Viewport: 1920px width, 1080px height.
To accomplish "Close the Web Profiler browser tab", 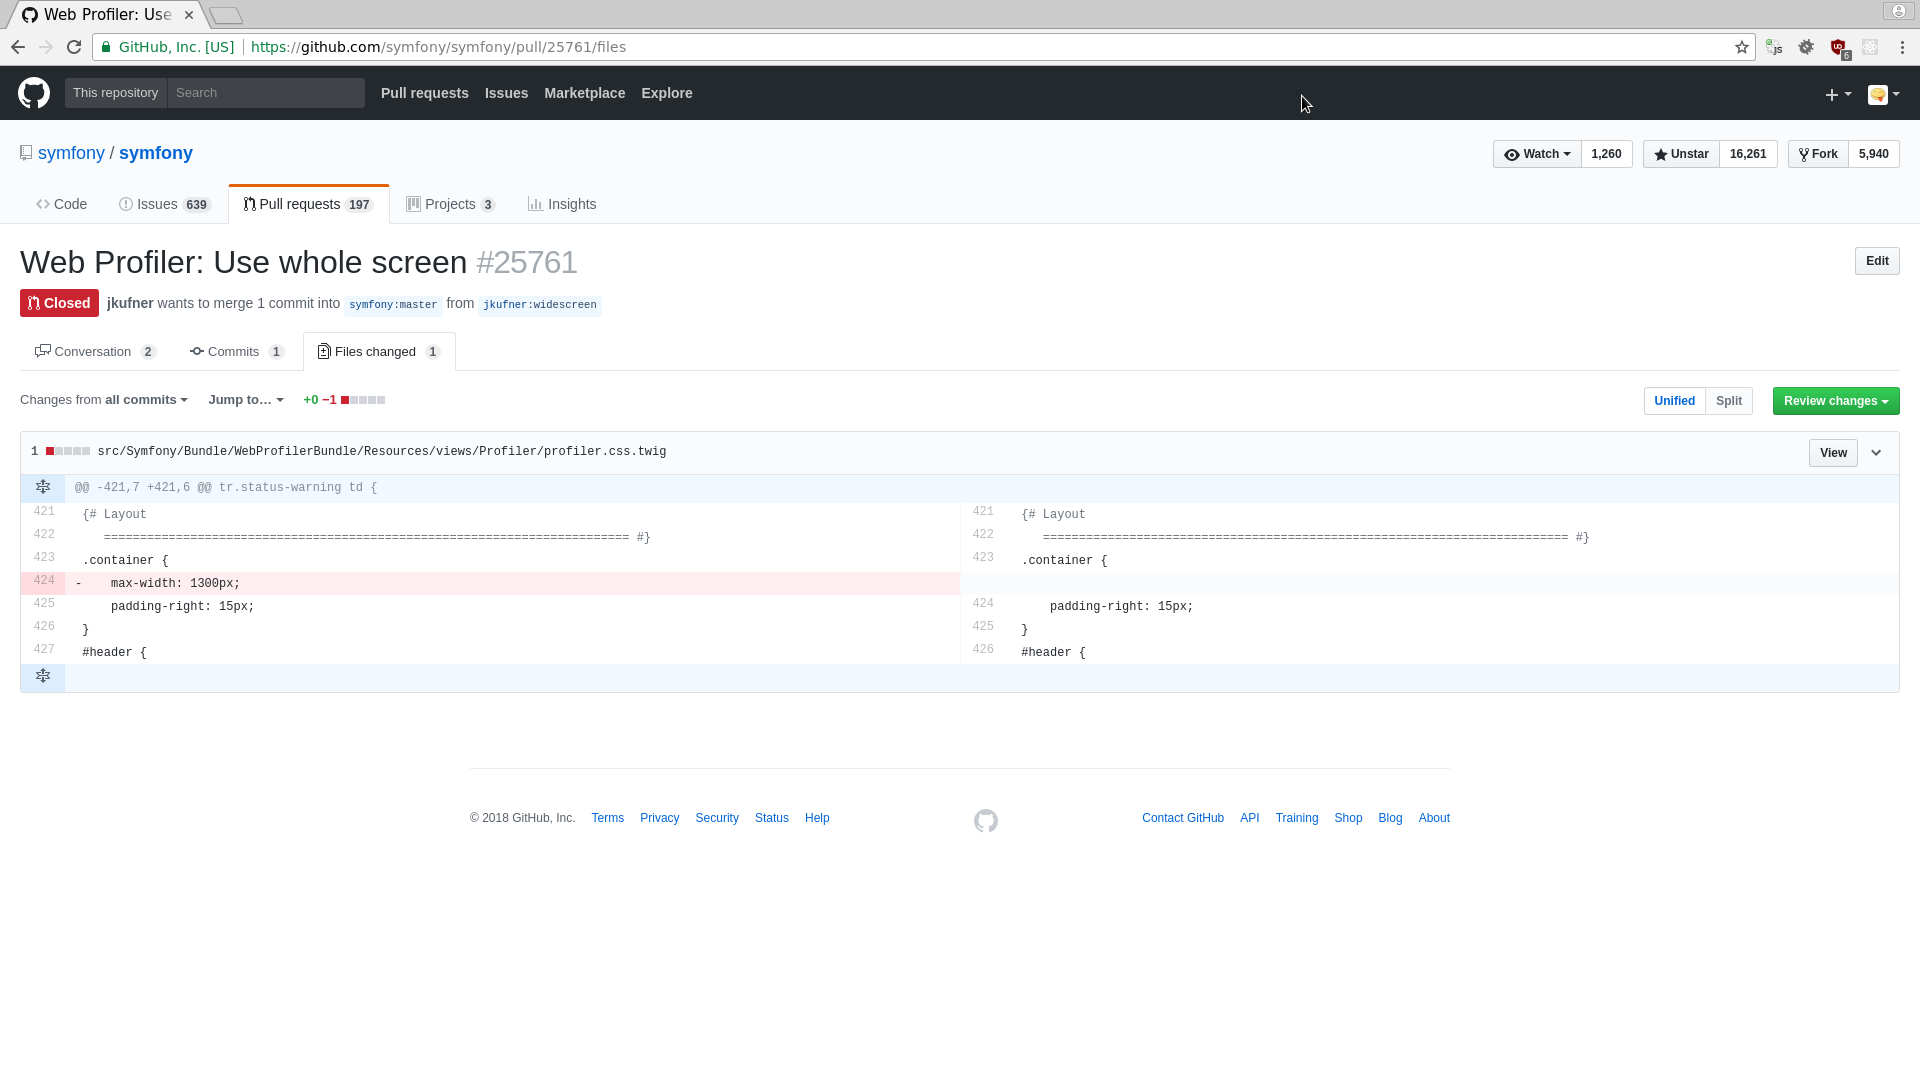I will 189,15.
